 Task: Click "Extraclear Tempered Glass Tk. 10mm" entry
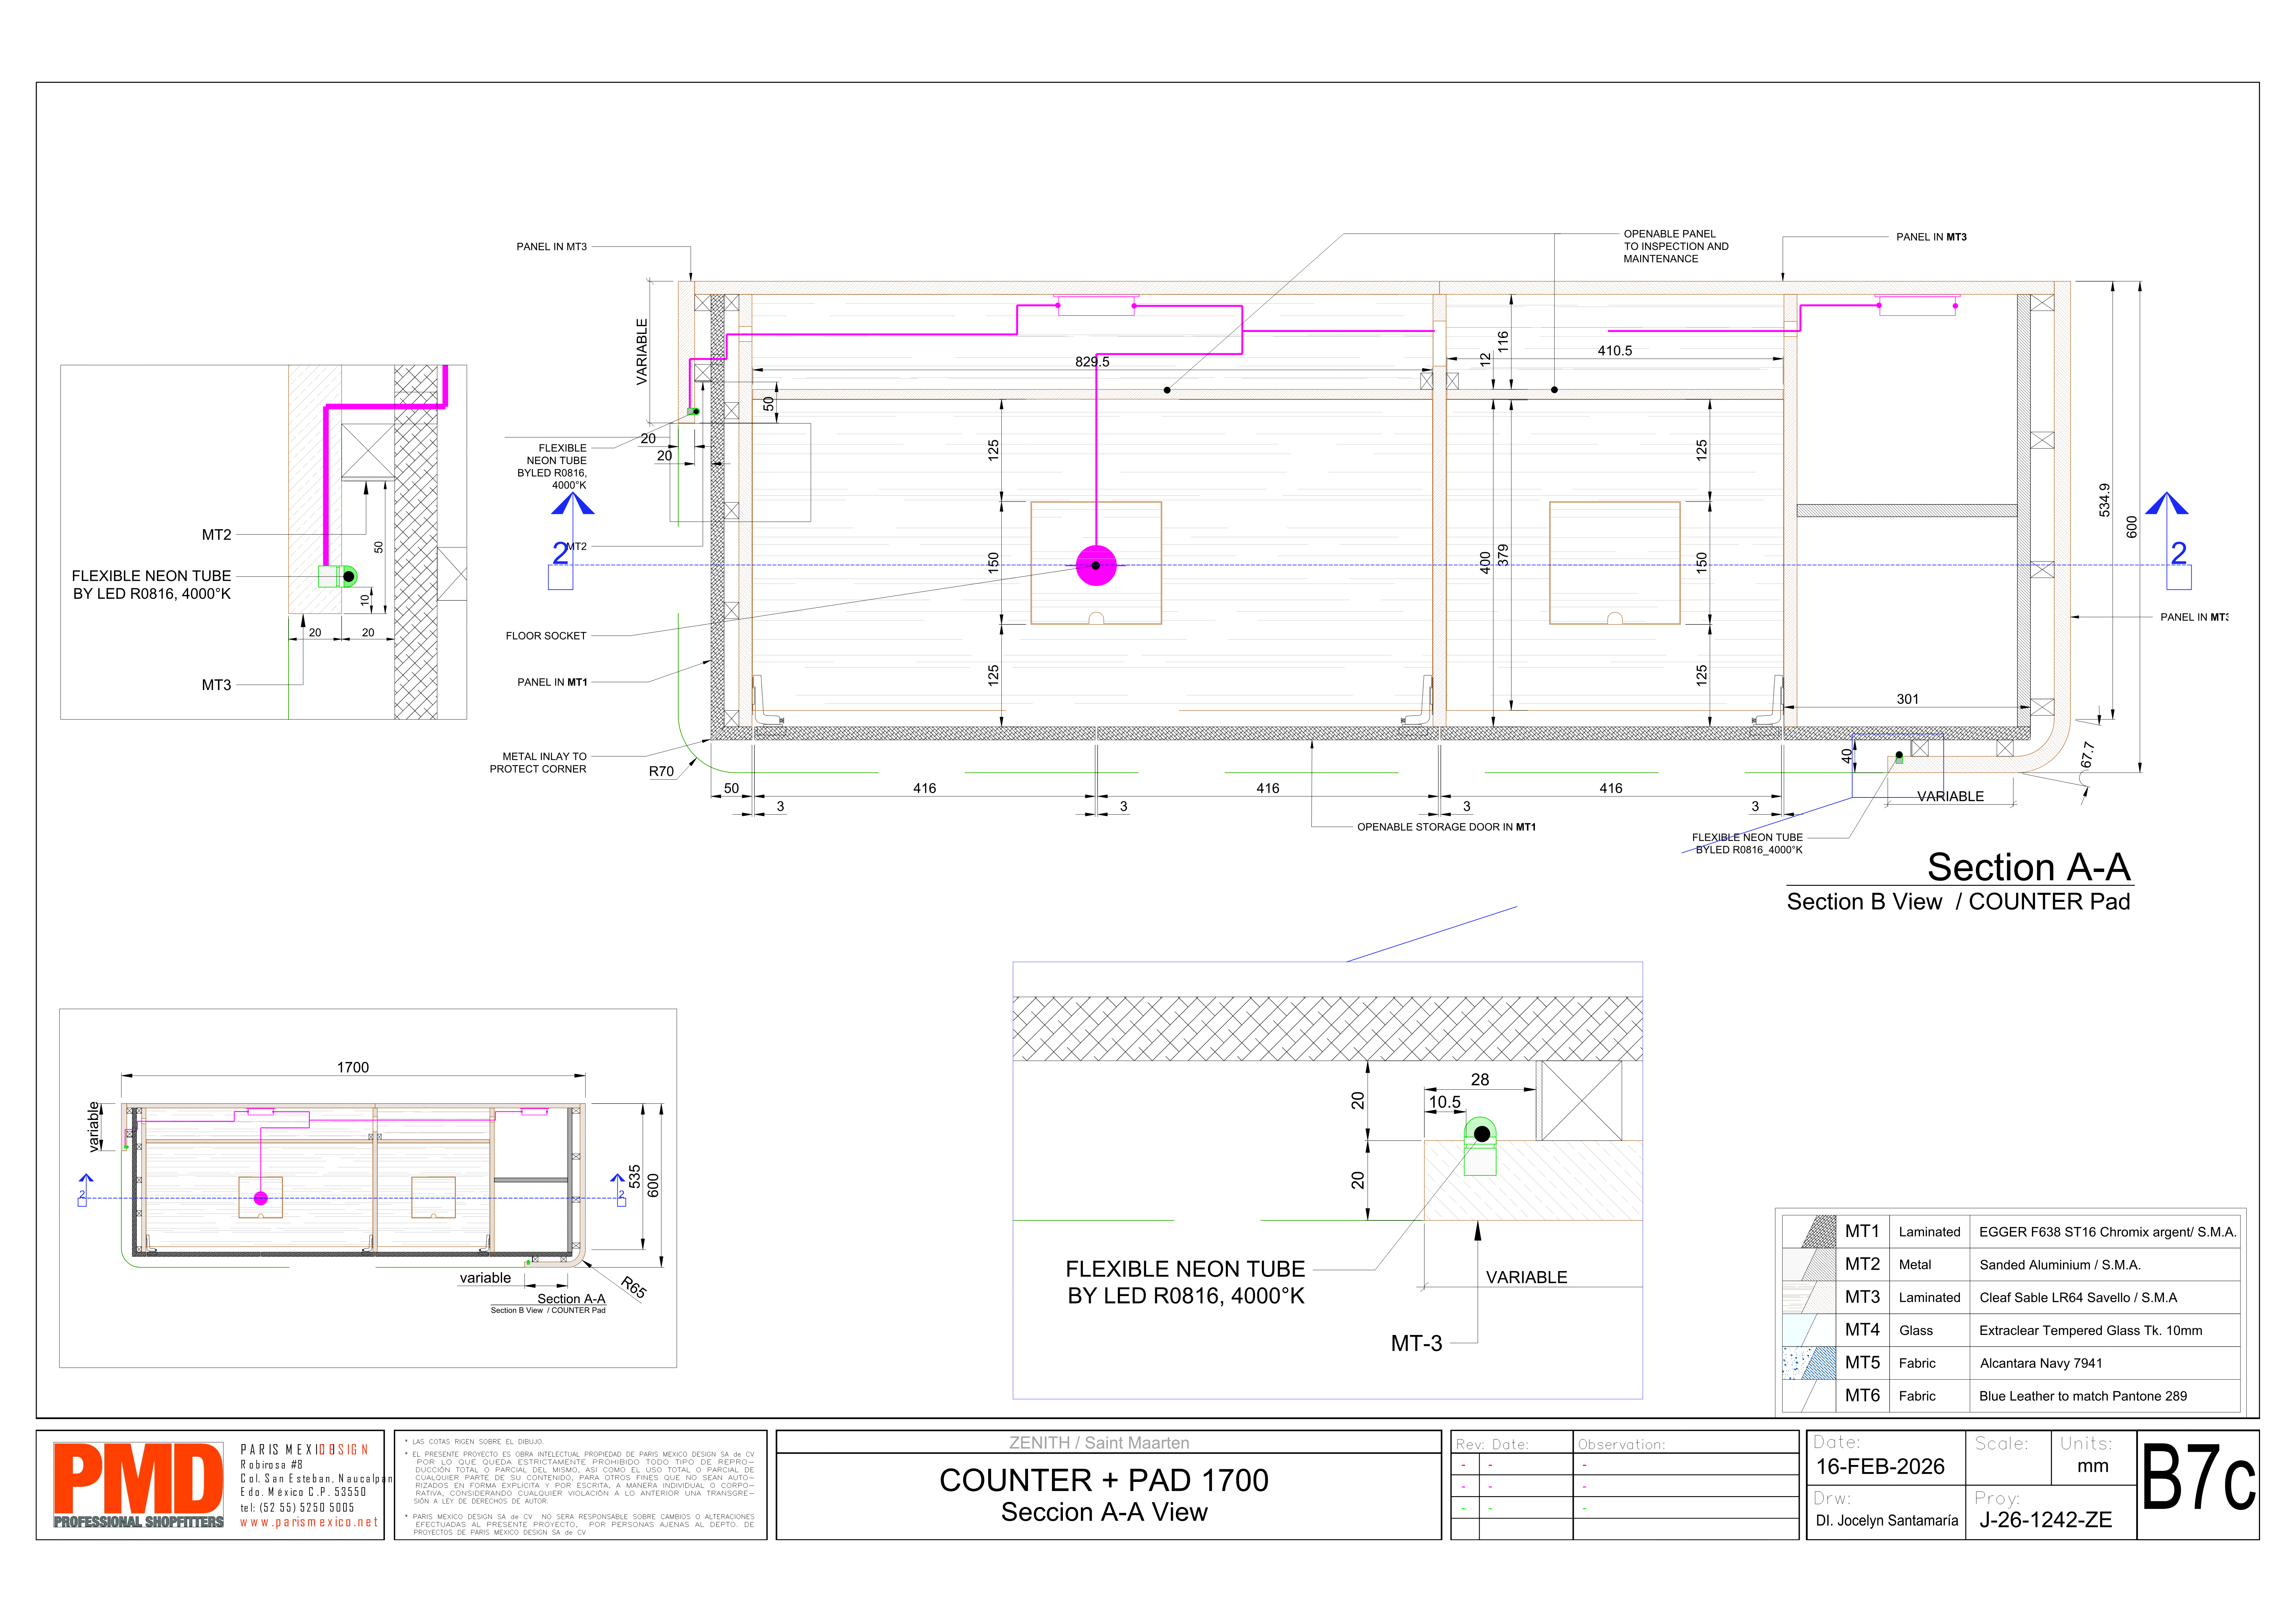2091,1331
